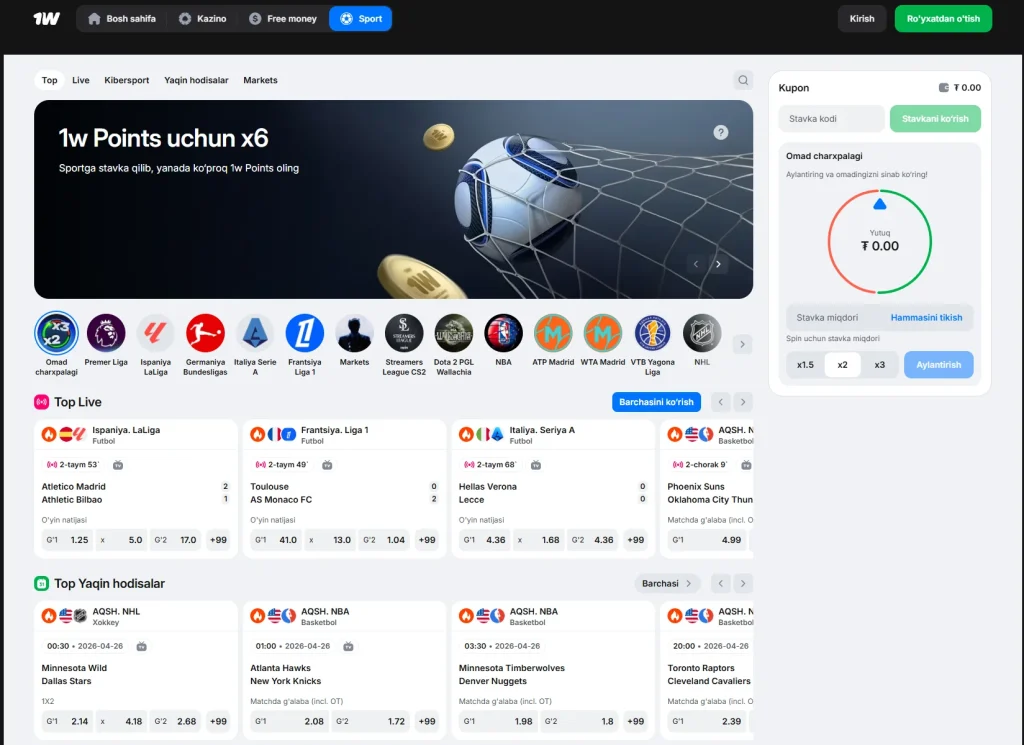Go to previous banner slide
Viewport: 1024px width, 745px height.
tap(696, 264)
